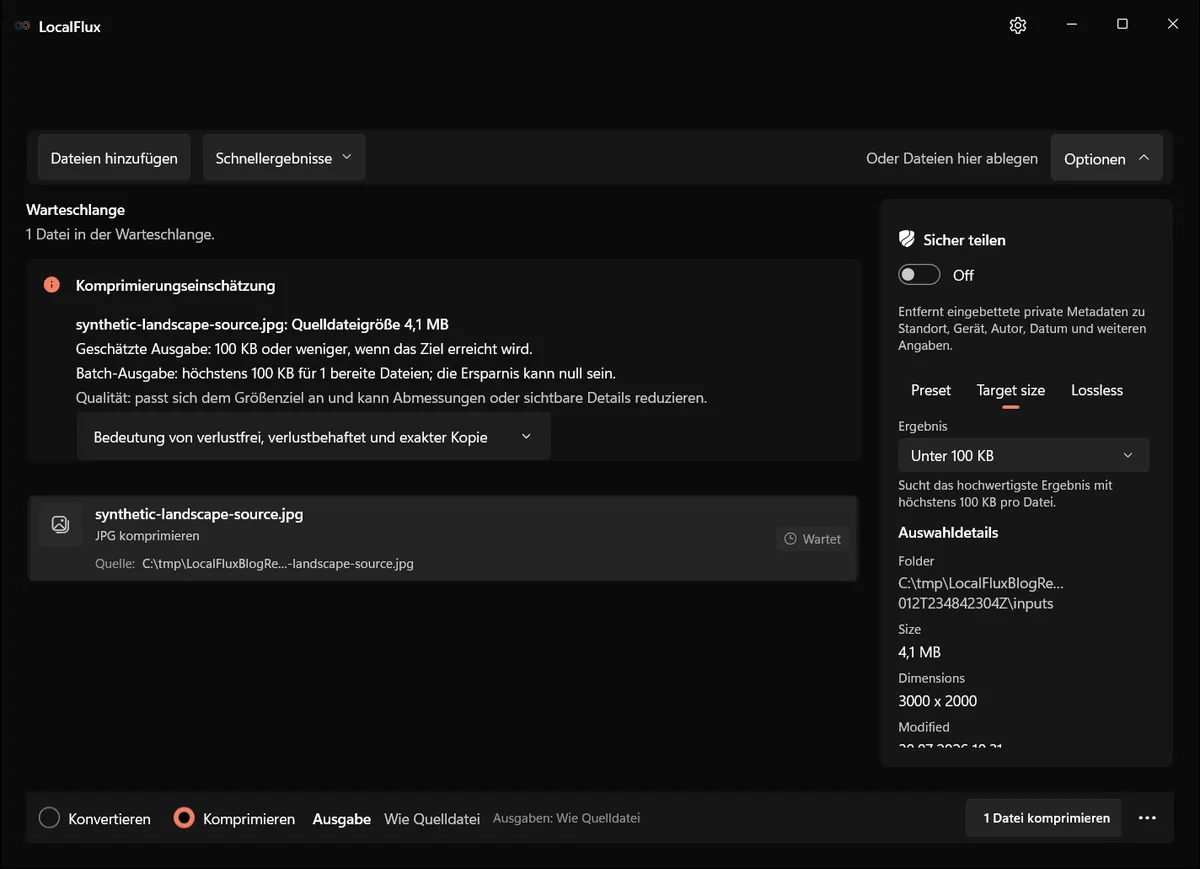Open the Unter 100 KB result dropdown

click(1023, 455)
